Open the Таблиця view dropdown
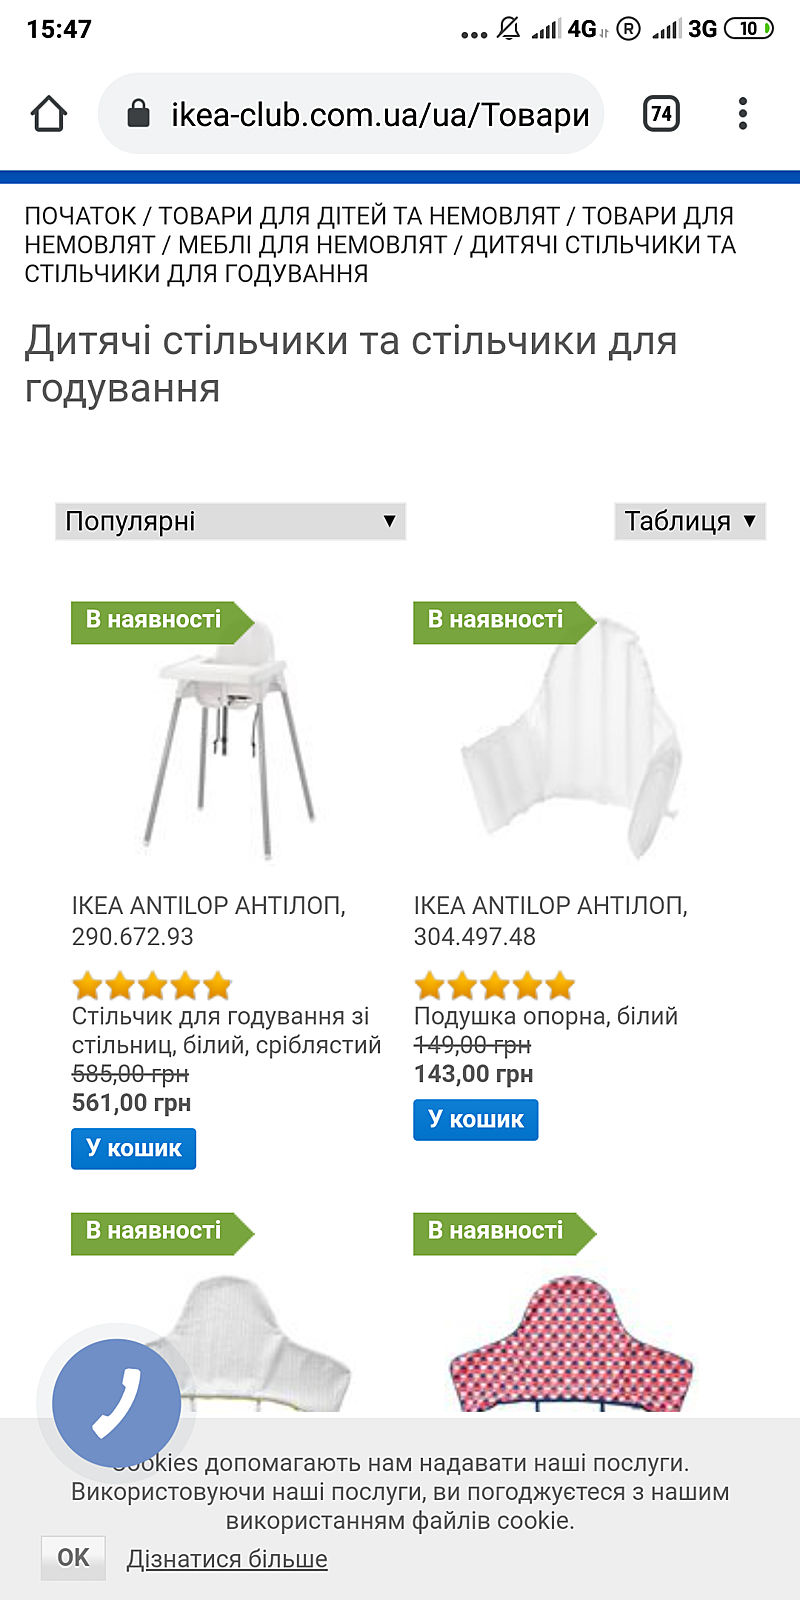The image size is (800, 1600). [x=690, y=521]
